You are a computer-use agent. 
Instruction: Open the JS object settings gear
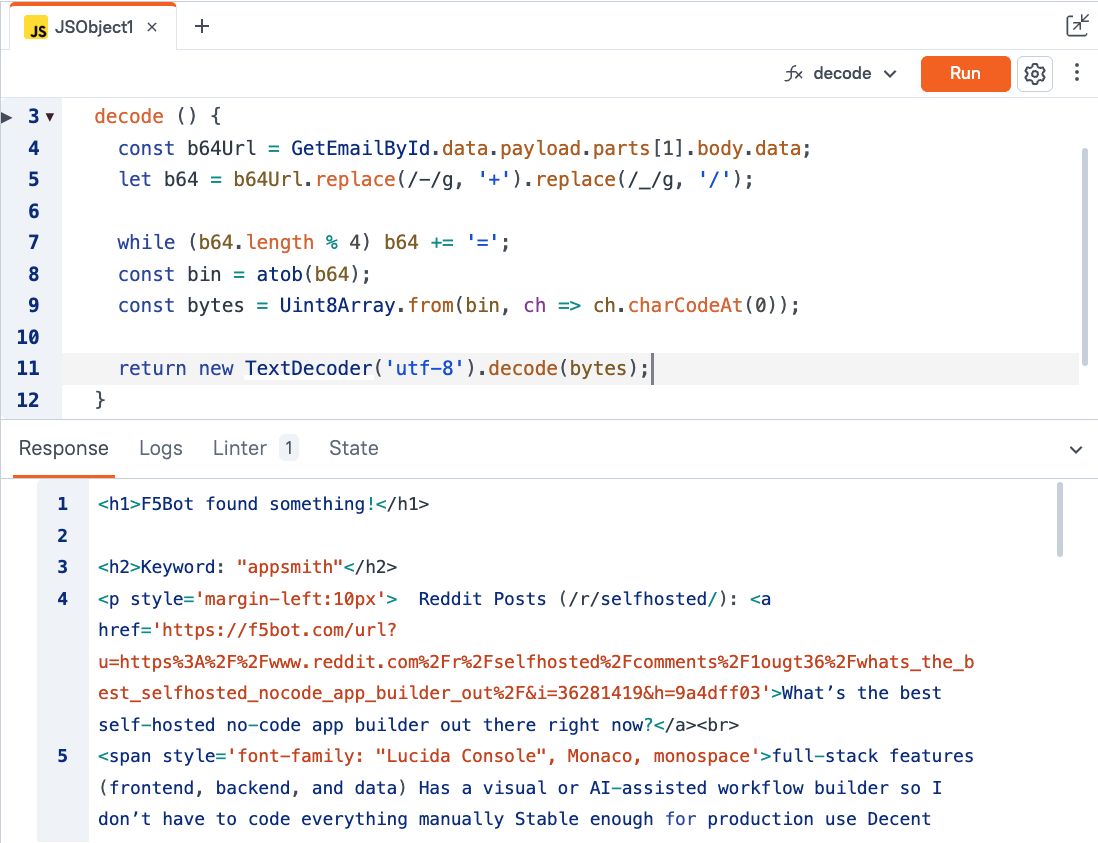pos(1035,74)
